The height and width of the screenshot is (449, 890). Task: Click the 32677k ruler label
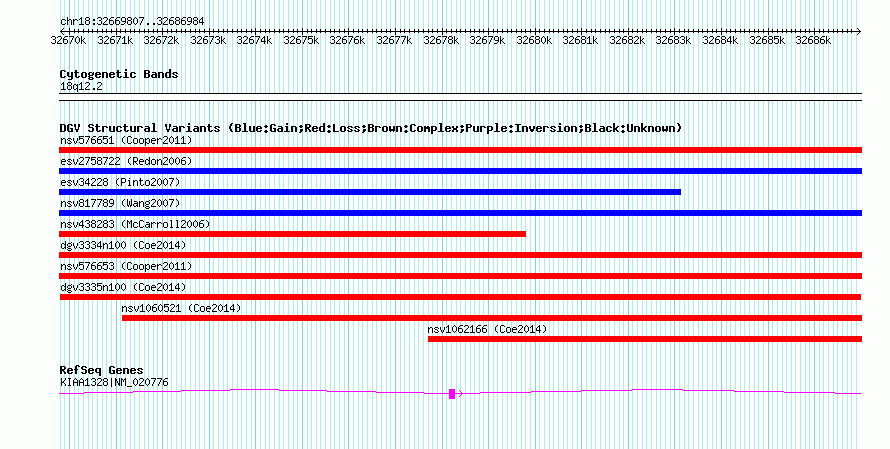[x=394, y=40]
